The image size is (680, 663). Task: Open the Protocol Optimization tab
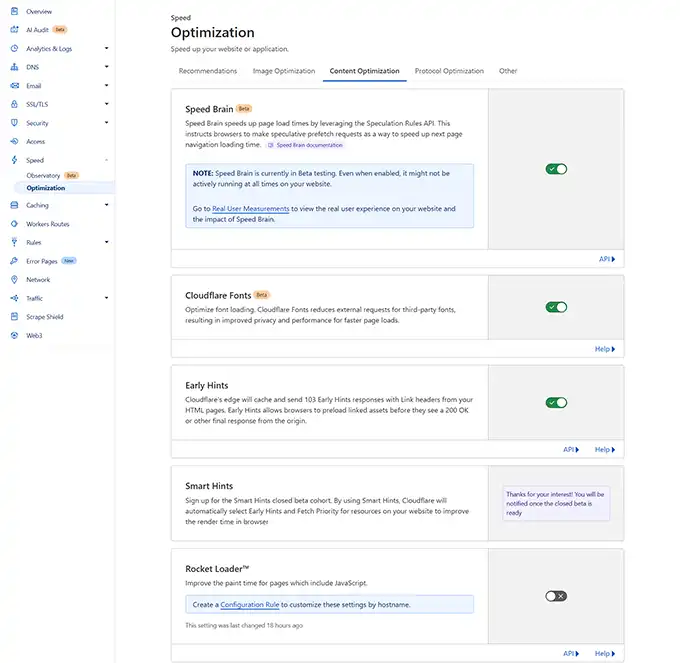coord(449,71)
